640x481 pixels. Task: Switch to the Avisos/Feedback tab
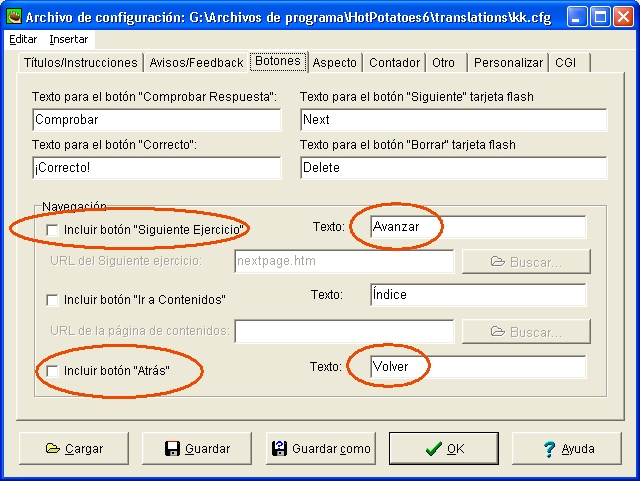[x=196, y=62]
